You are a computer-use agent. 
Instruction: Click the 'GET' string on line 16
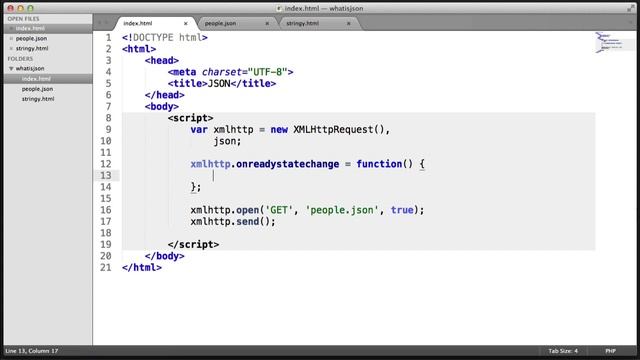click(279, 210)
